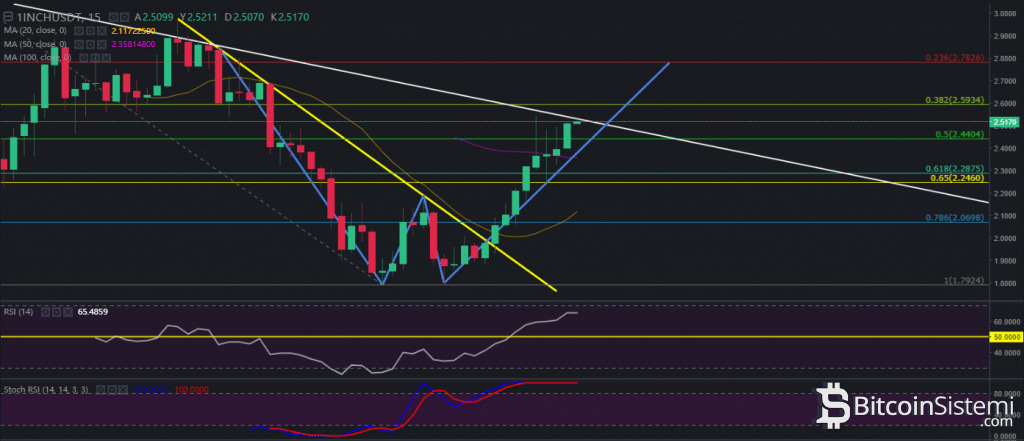The width and height of the screenshot is (1024, 441).
Task: Remove the RSI (14) indicator
Action: (x=66, y=313)
